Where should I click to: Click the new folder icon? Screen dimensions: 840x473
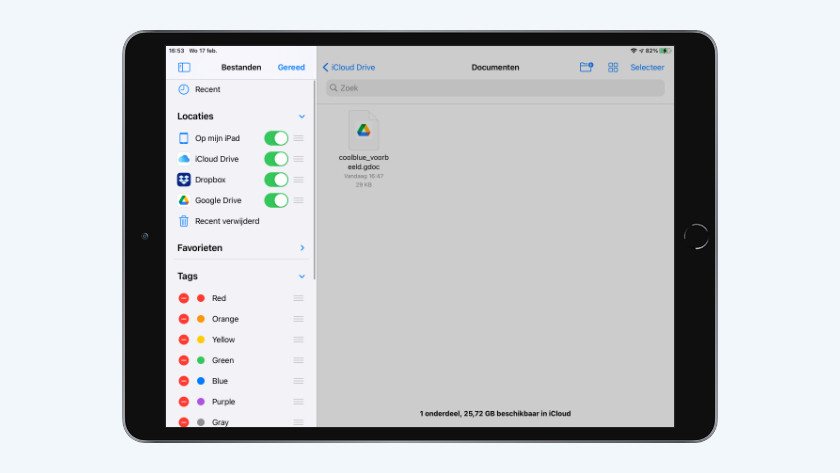point(586,67)
